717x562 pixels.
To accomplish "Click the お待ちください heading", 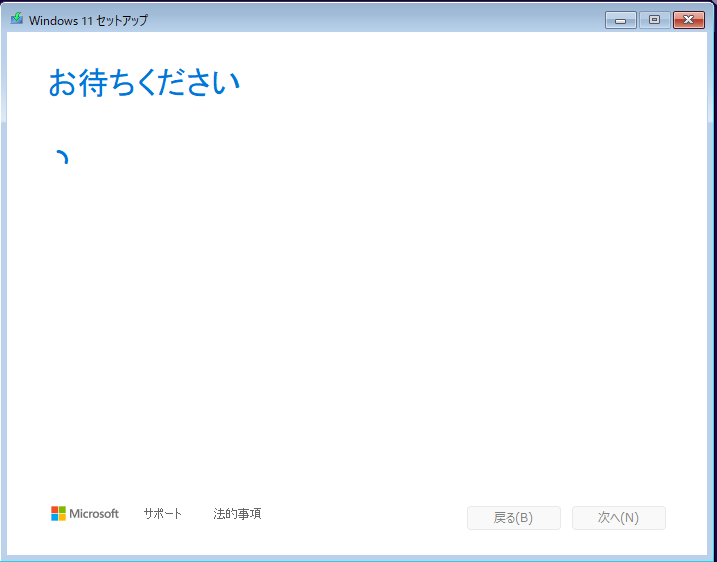I will click(144, 83).
